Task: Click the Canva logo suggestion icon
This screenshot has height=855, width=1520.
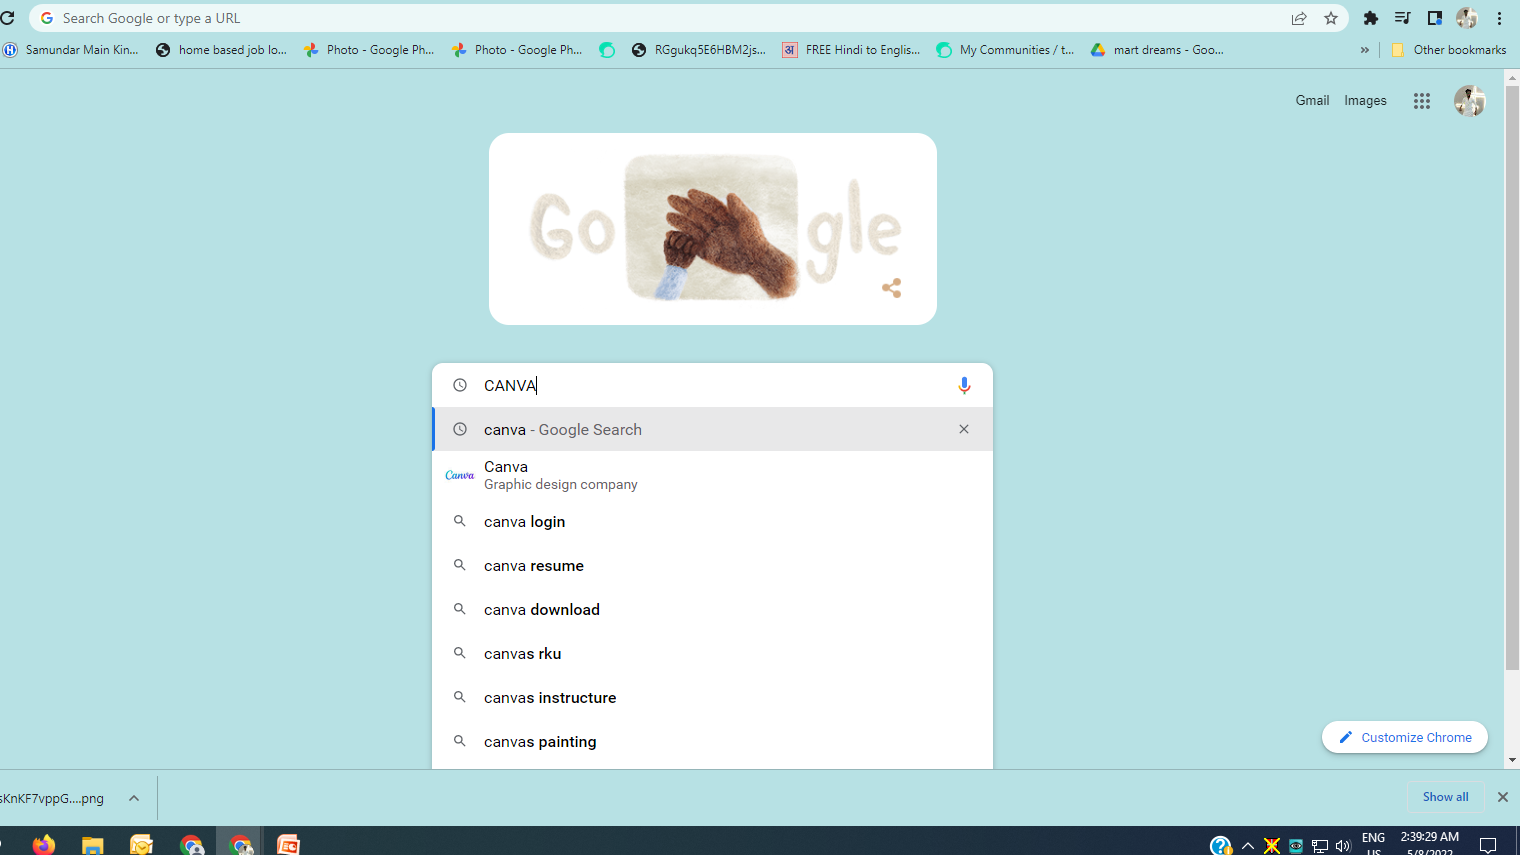Action: point(460,475)
